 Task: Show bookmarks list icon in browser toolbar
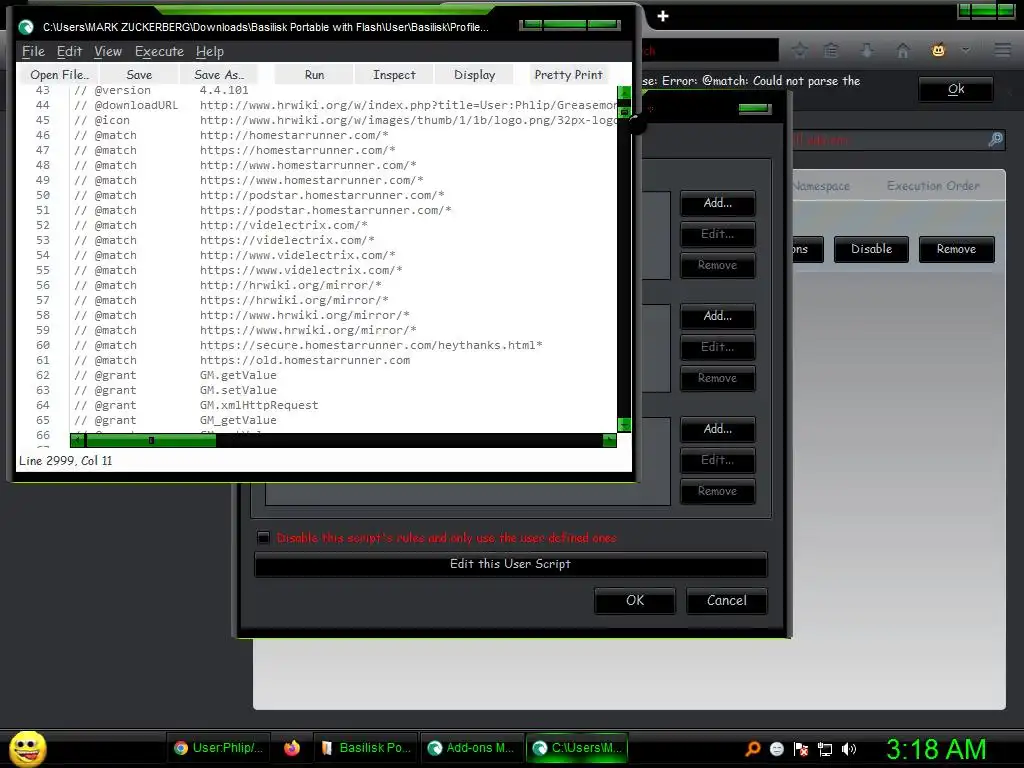pyautogui.click(x=831, y=50)
